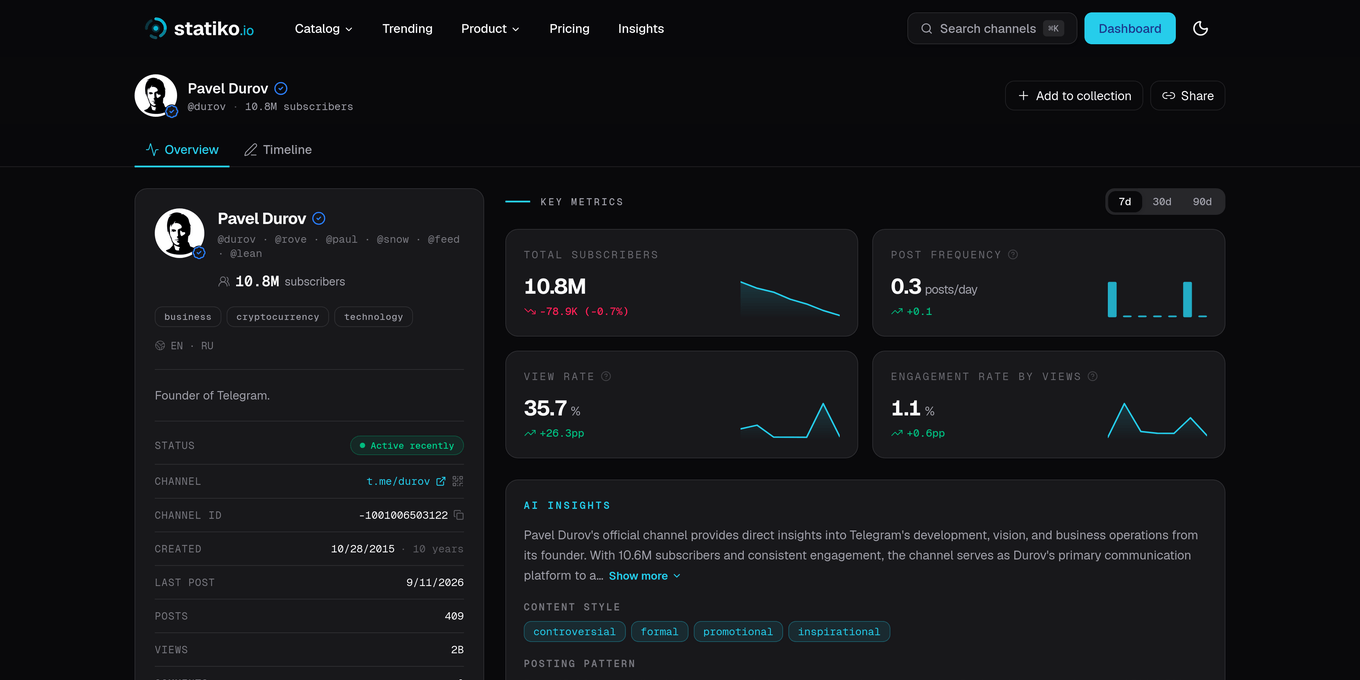Select the 30d time range

(1162, 202)
